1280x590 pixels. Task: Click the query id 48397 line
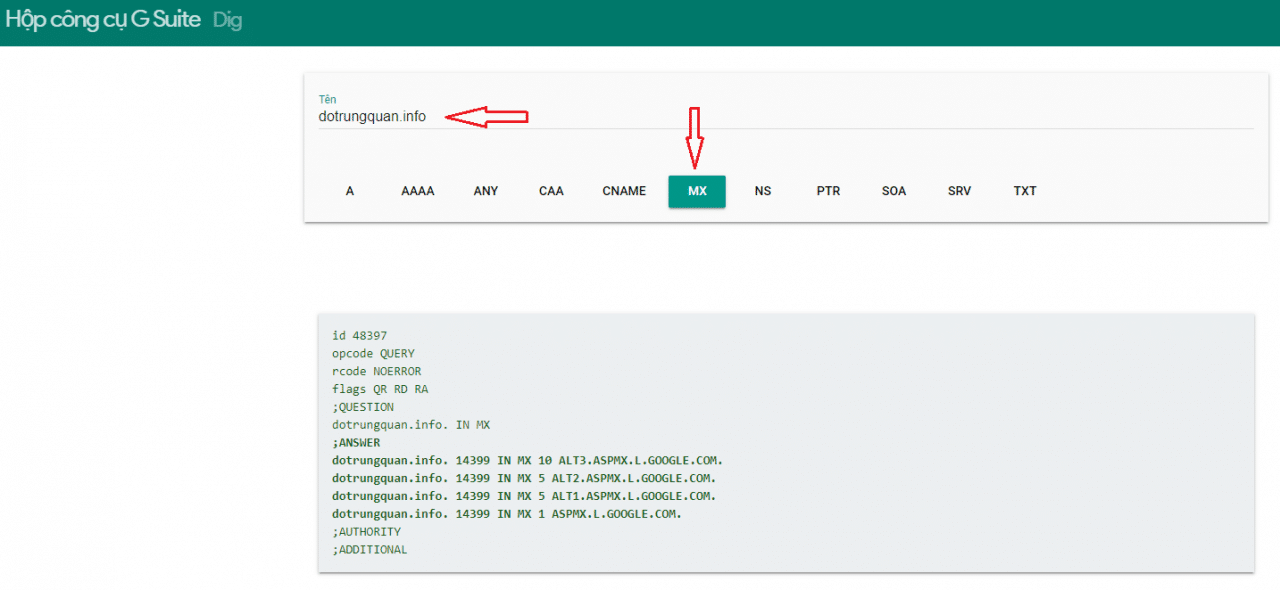(x=359, y=335)
